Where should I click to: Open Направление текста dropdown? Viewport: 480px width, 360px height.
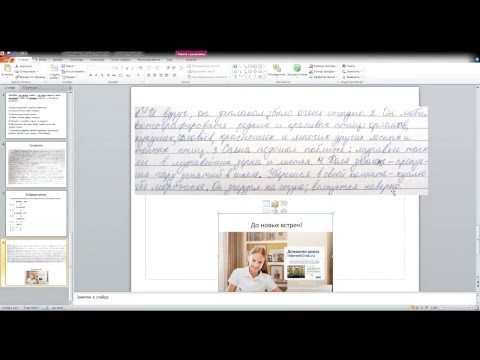(203, 66)
